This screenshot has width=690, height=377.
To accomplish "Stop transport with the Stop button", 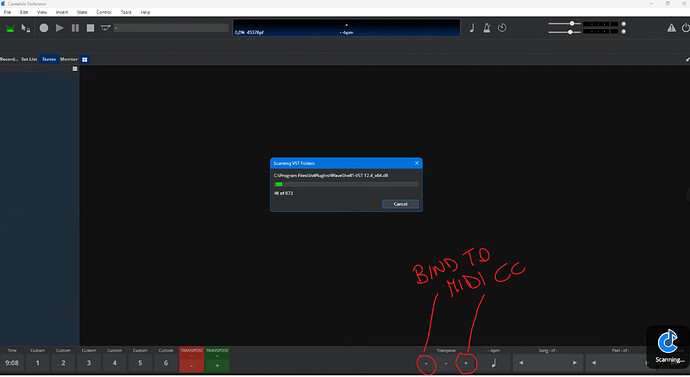I will pos(90,28).
